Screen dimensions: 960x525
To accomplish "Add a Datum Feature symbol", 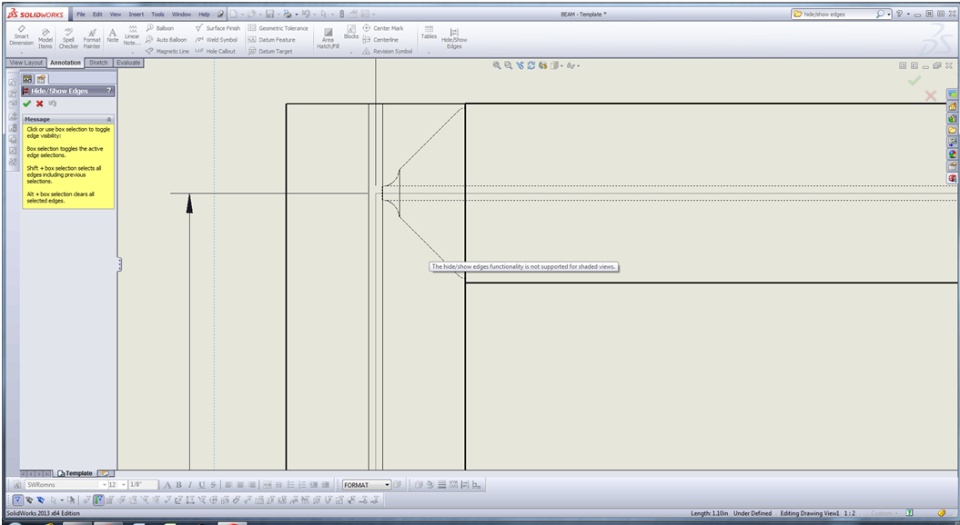I will click(x=271, y=40).
